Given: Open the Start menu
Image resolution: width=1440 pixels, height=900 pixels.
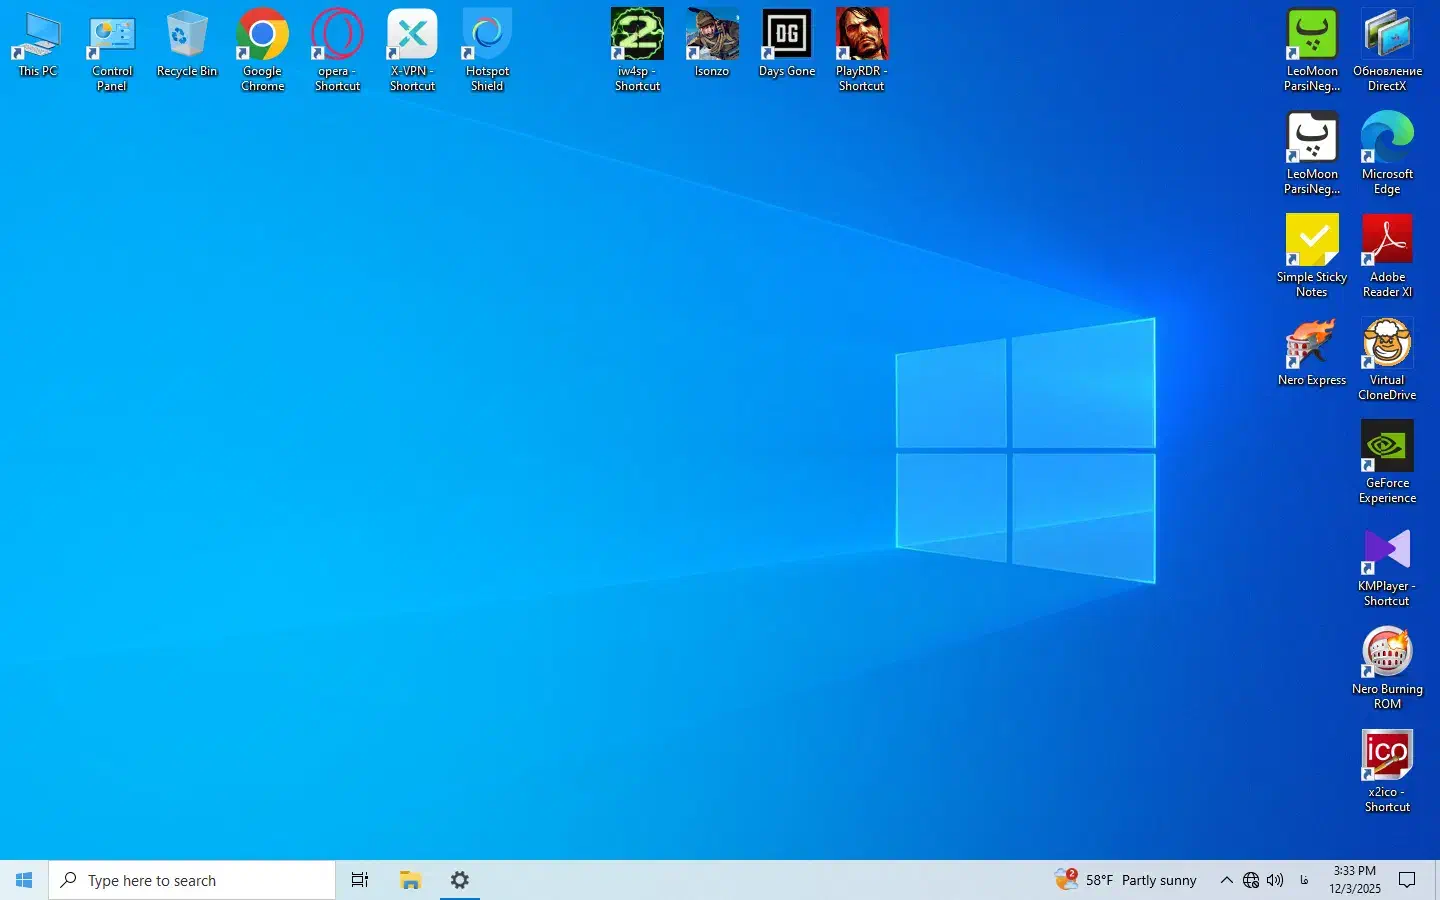Looking at the screenshot, I should 24,880.
